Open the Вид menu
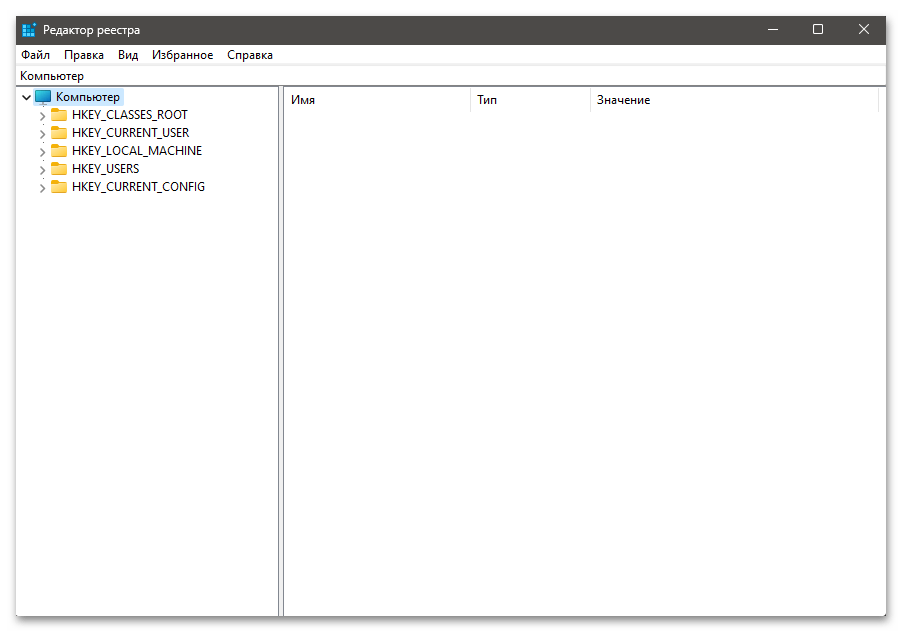This screenshot has height=632, width=902. pos(128,55)
